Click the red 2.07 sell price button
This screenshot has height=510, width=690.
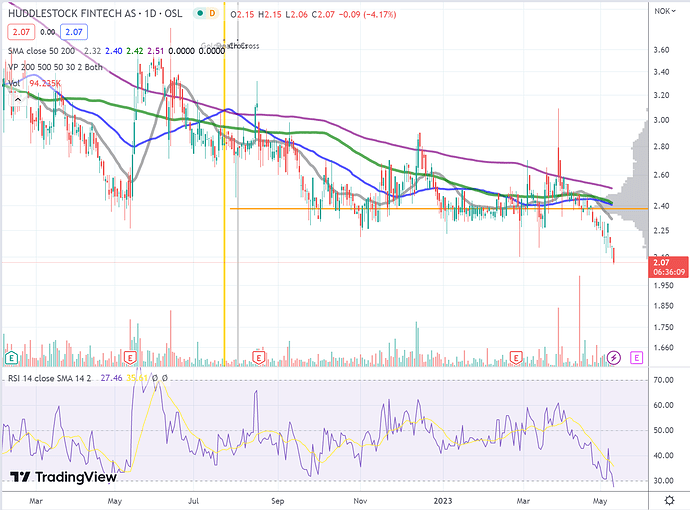click(x=21, y=32)
